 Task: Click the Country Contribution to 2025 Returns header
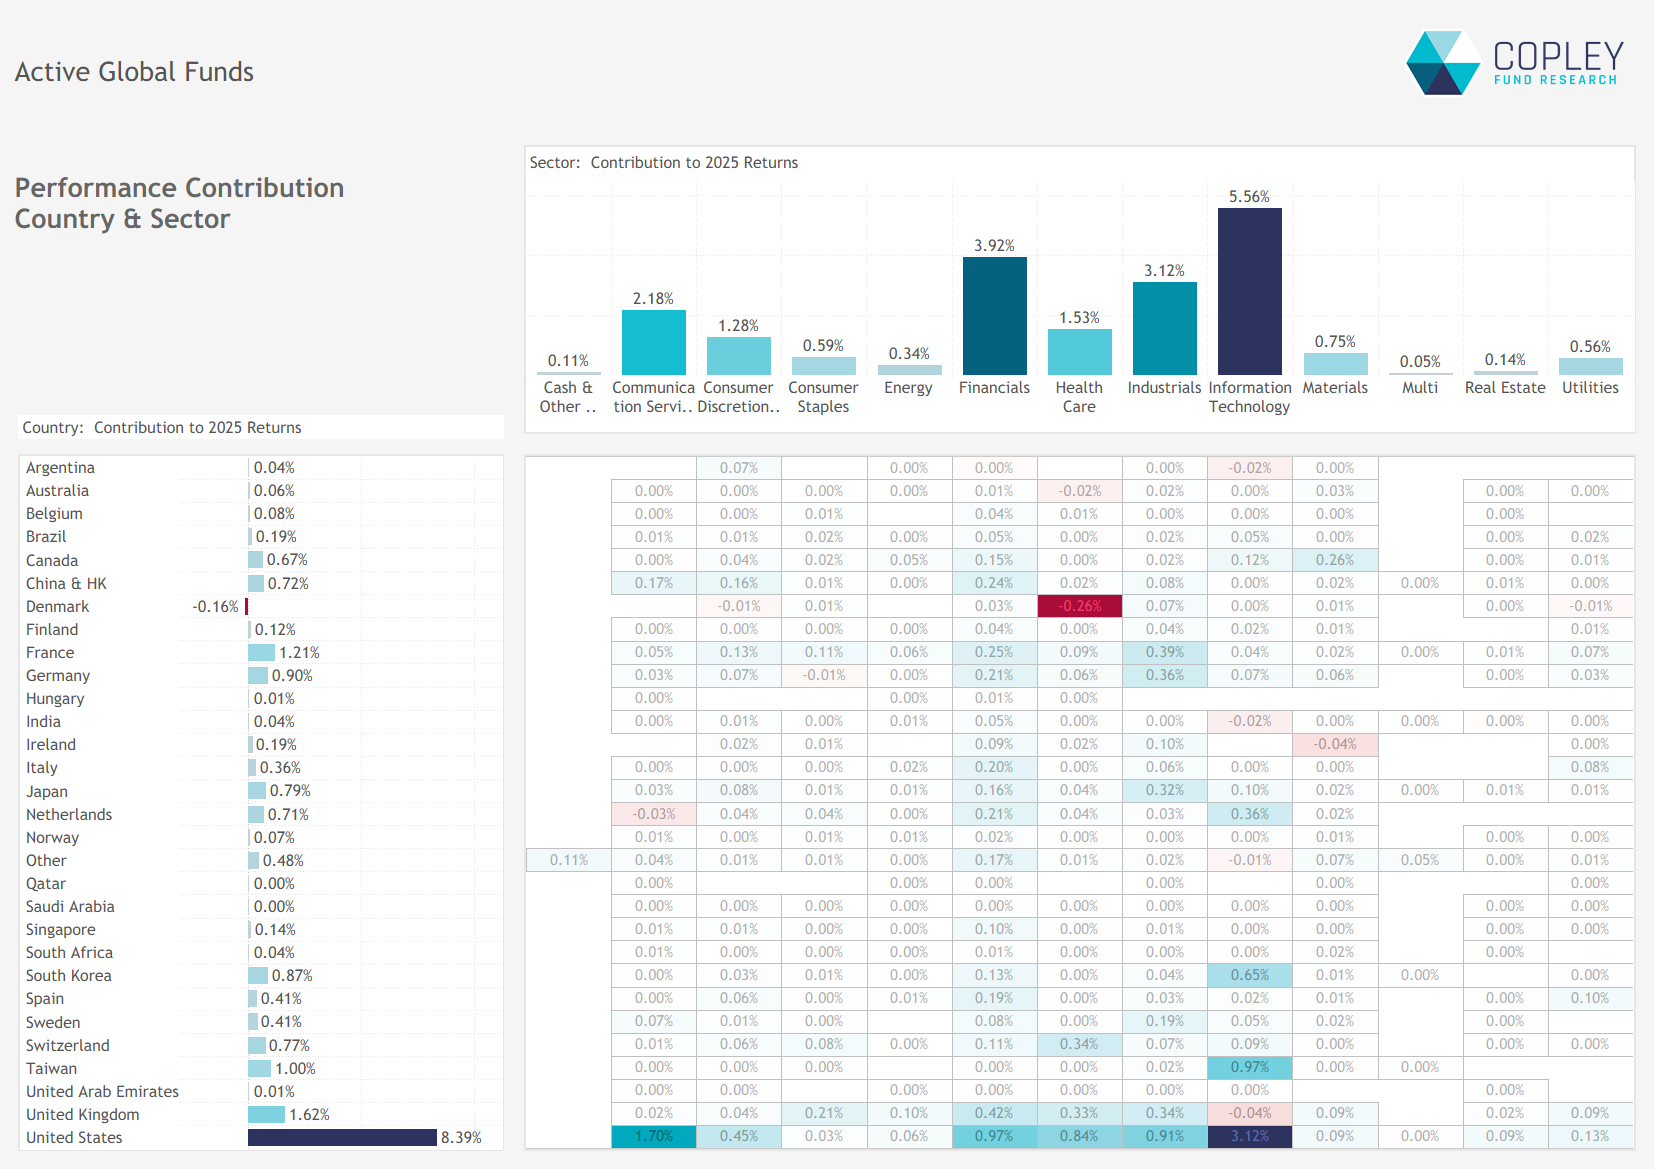click(162, 428)
